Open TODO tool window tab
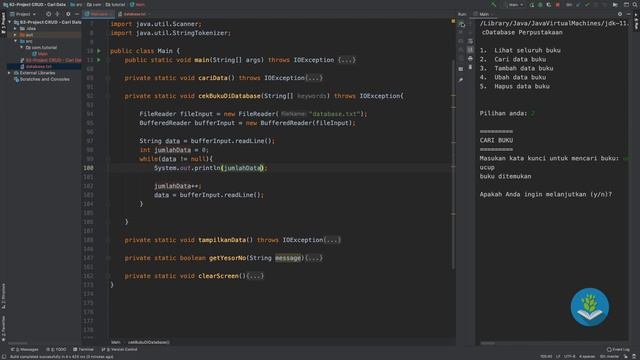The image size is (640, 360). [x=56, y=349]
